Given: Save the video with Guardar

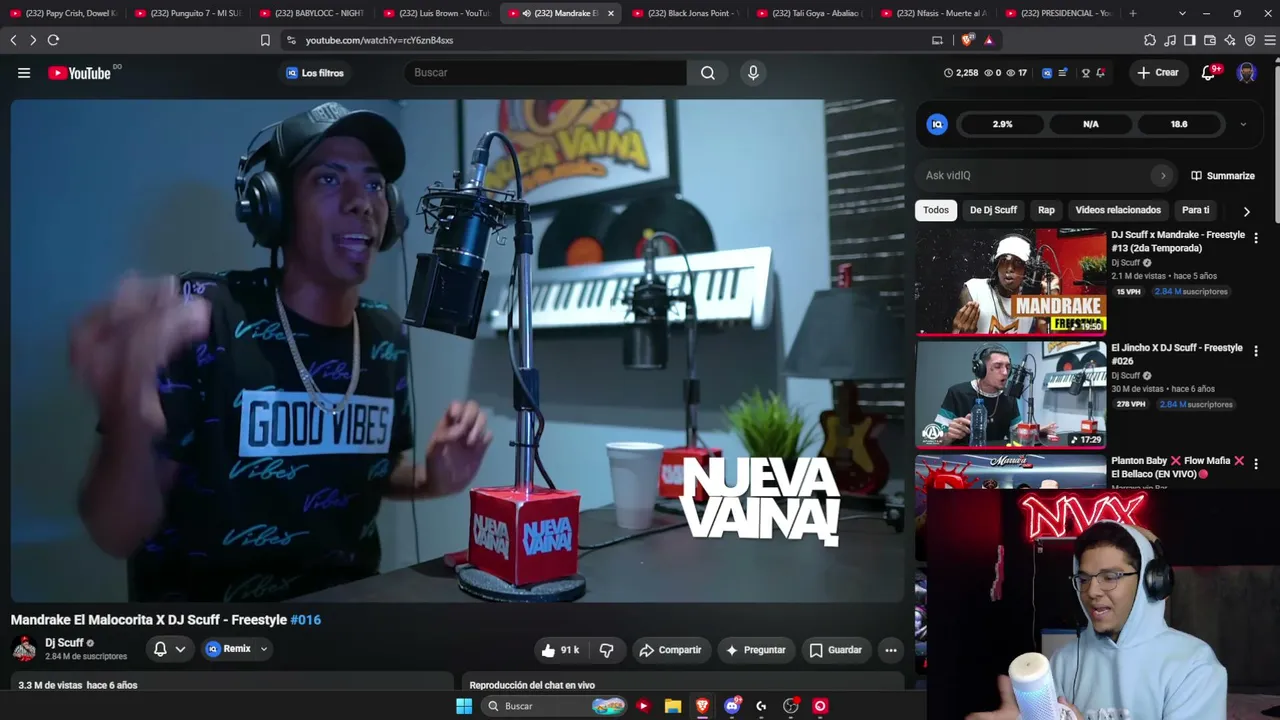Looking at the screenshot, I should tap(835, 650).
